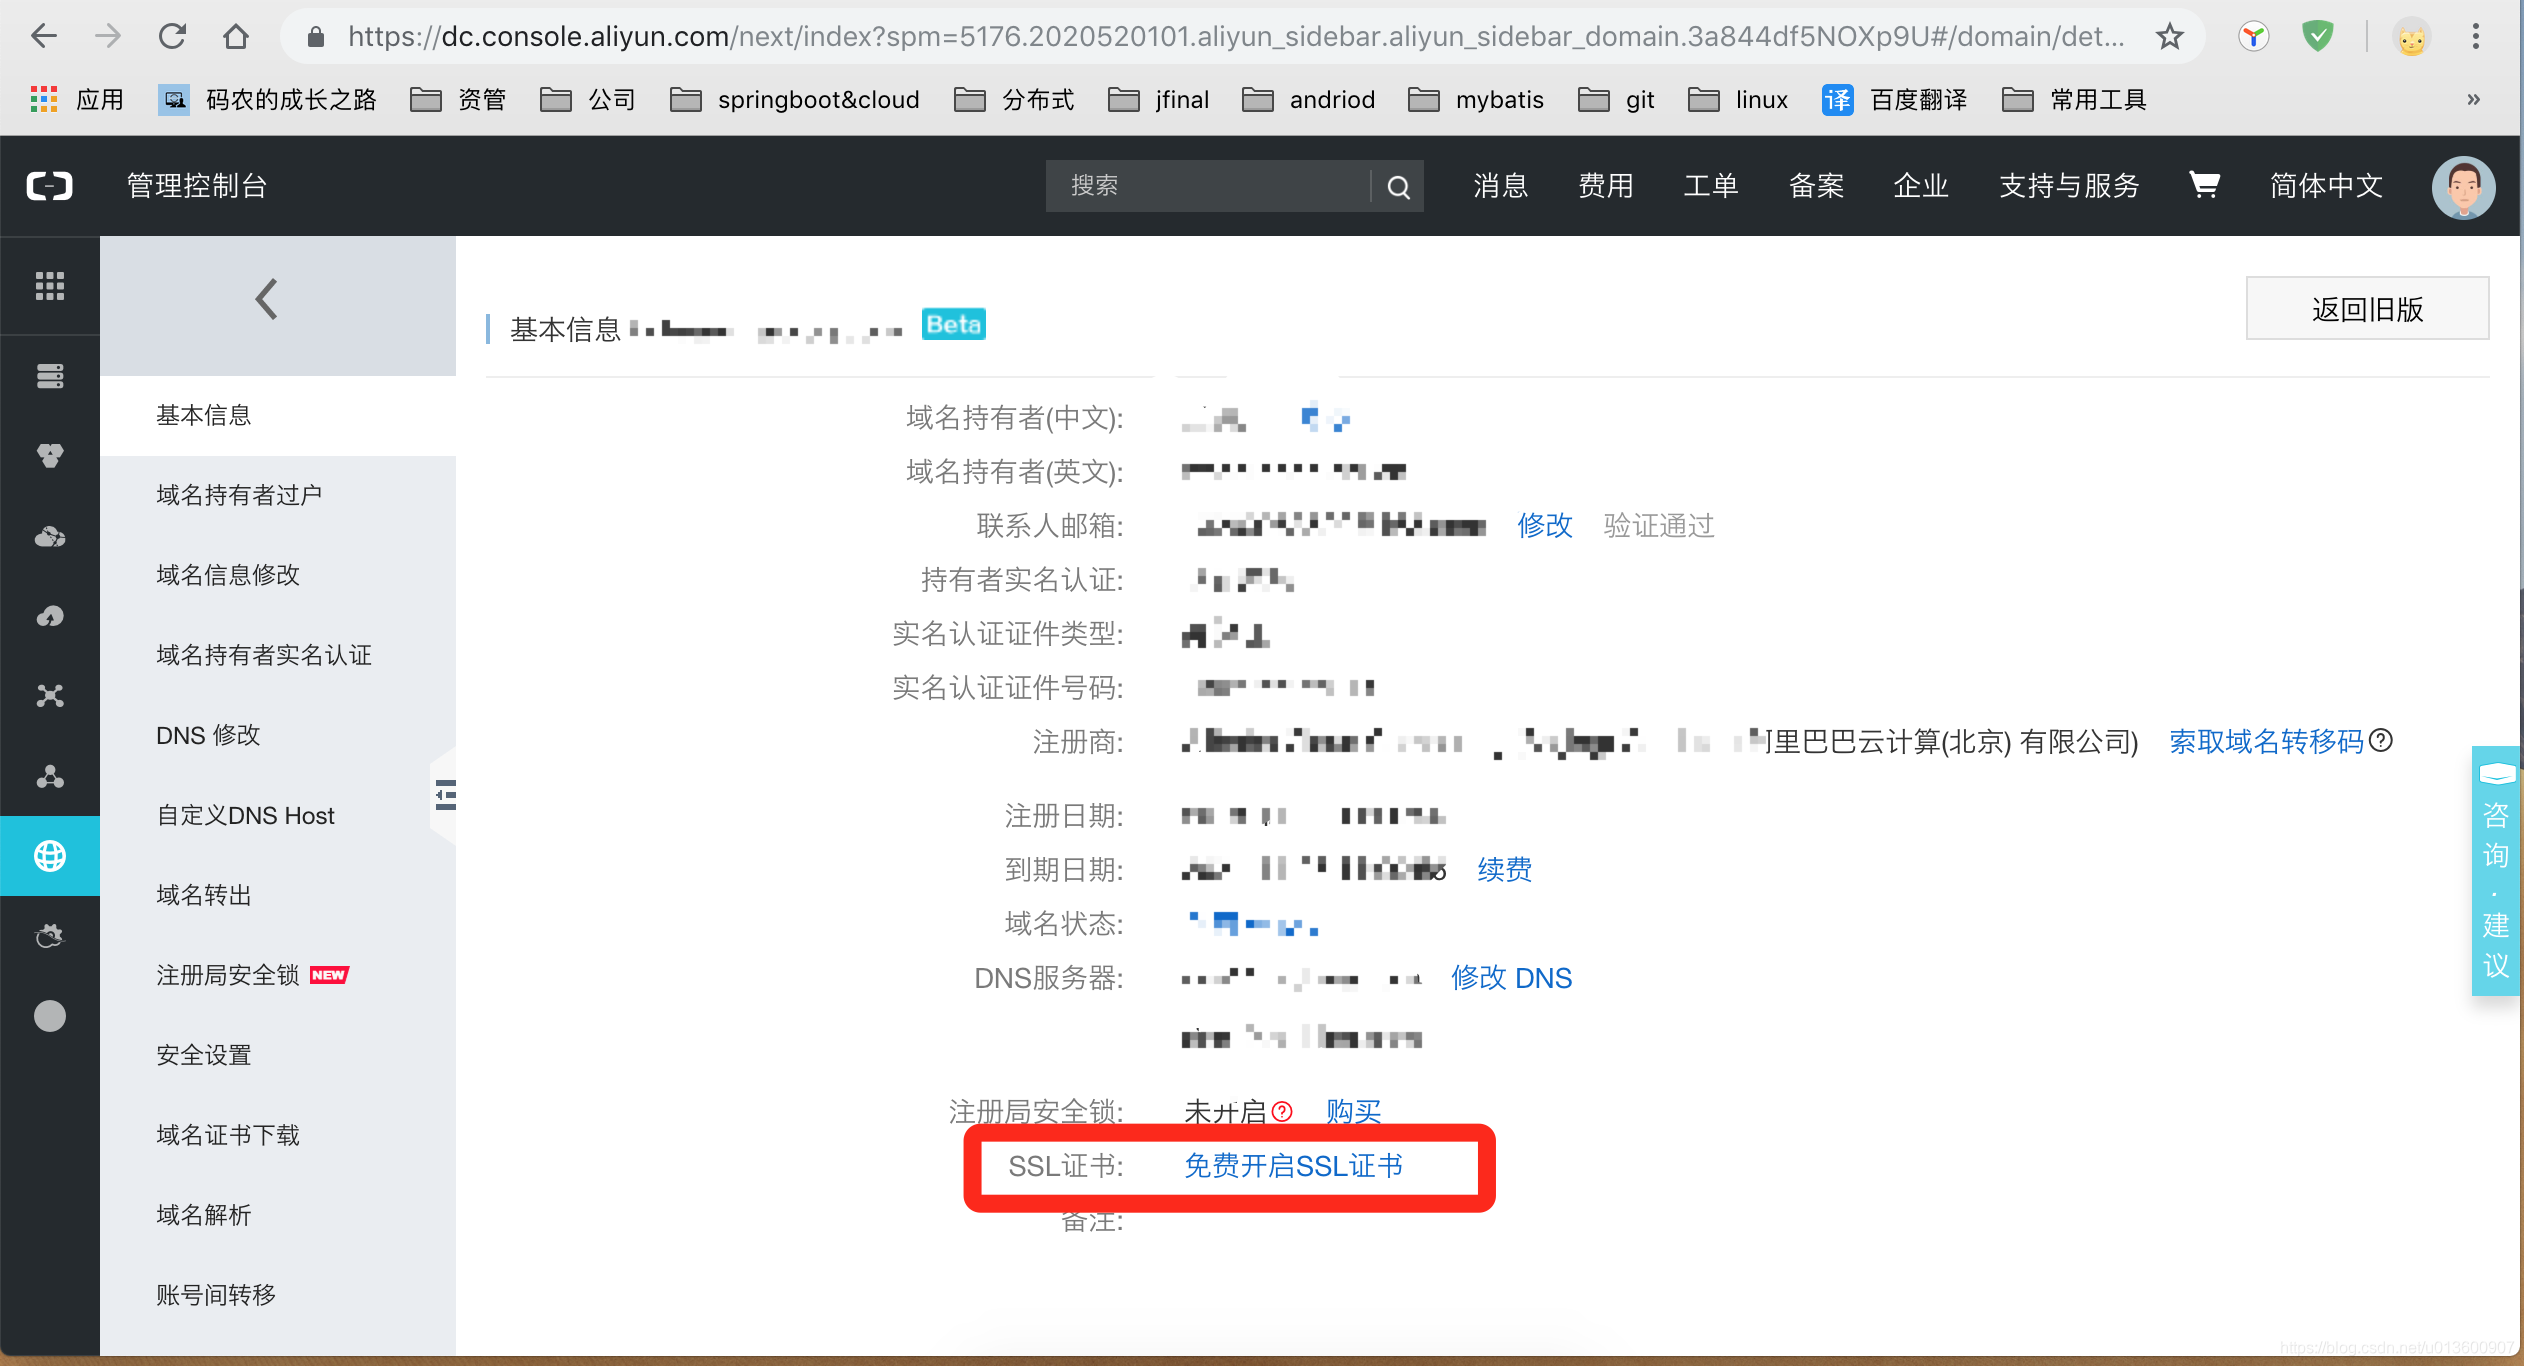Open 工单 in header
Screen dimensions: 2524x1366
tap(1711, 186)
